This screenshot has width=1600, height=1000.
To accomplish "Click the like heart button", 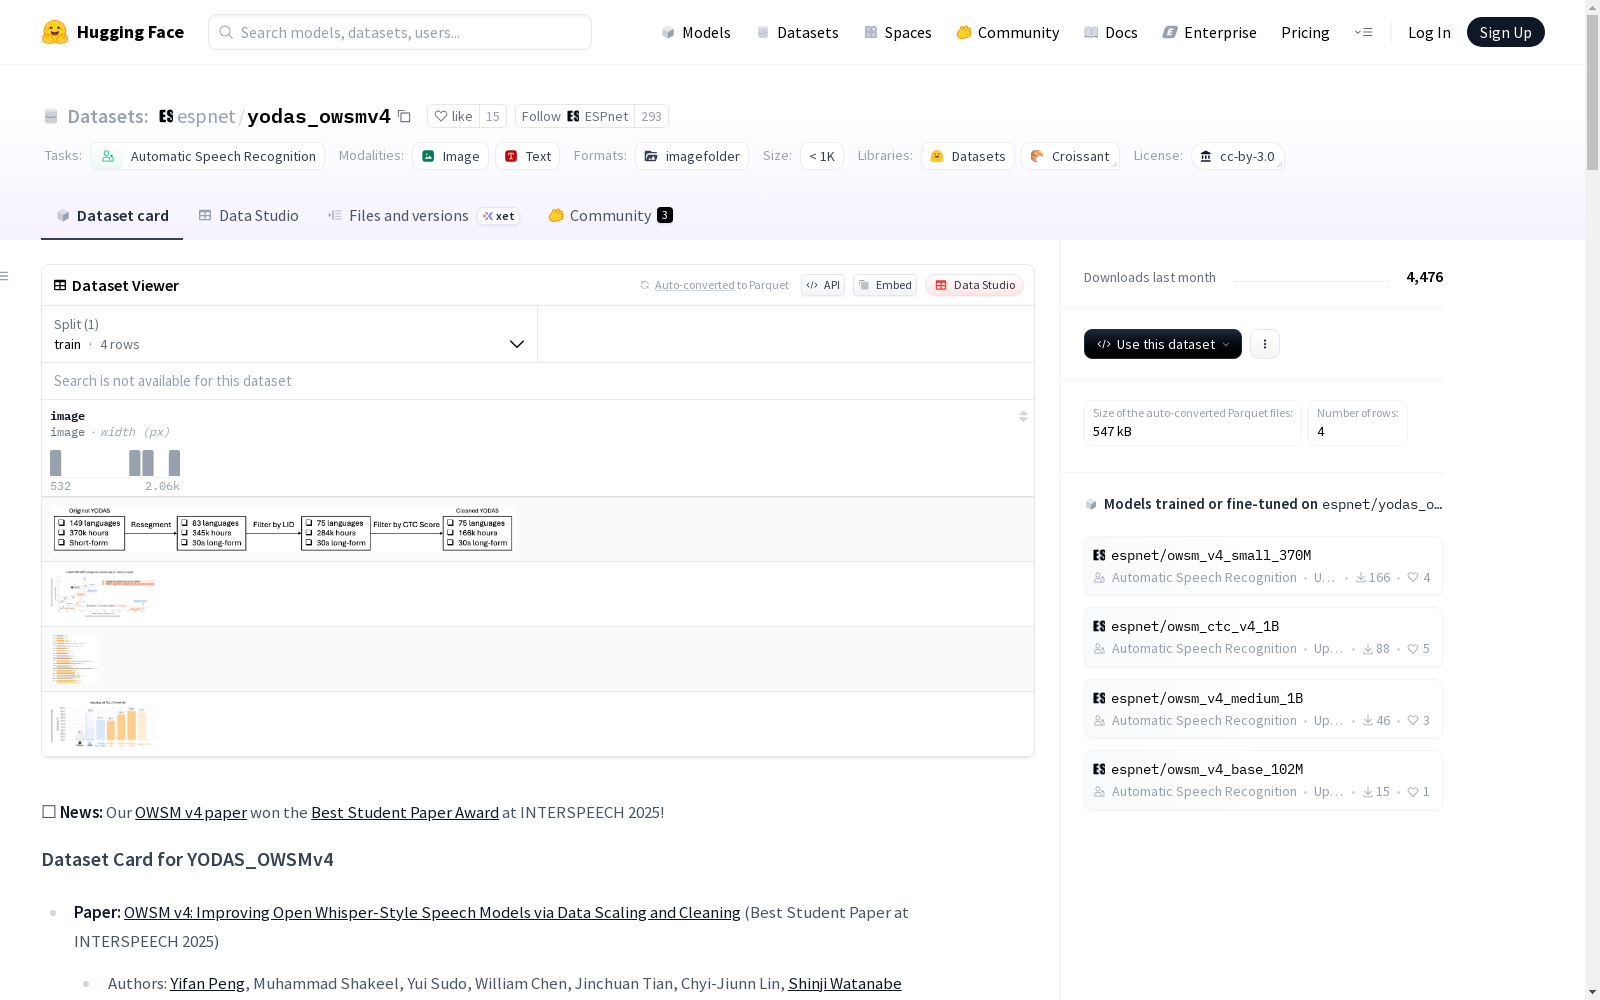I will click(454, 116).
